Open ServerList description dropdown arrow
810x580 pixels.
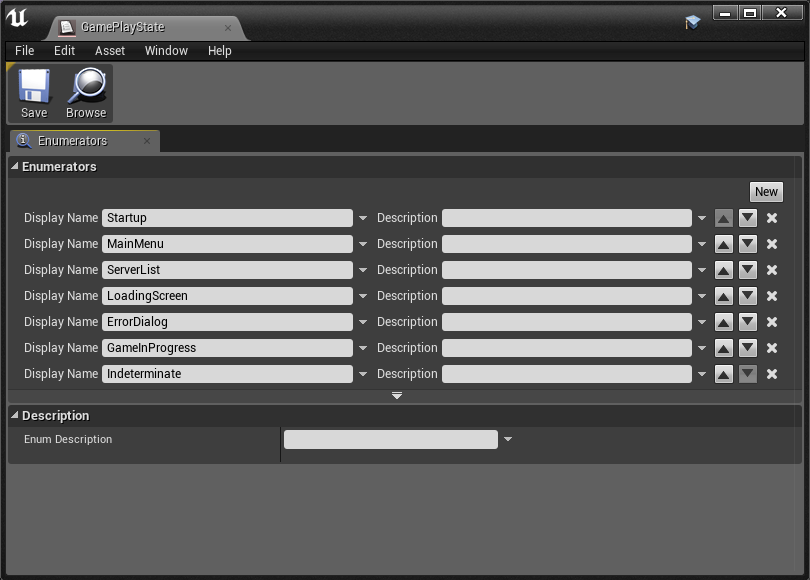[x=702, y=270]
